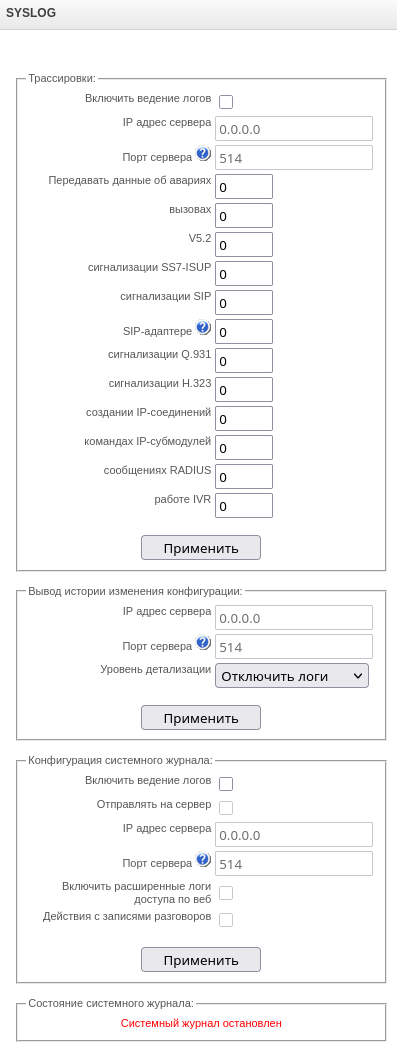398x1050 pixels.
Task: Click help icon for port in system journal section
Action: tap(204, 860)
